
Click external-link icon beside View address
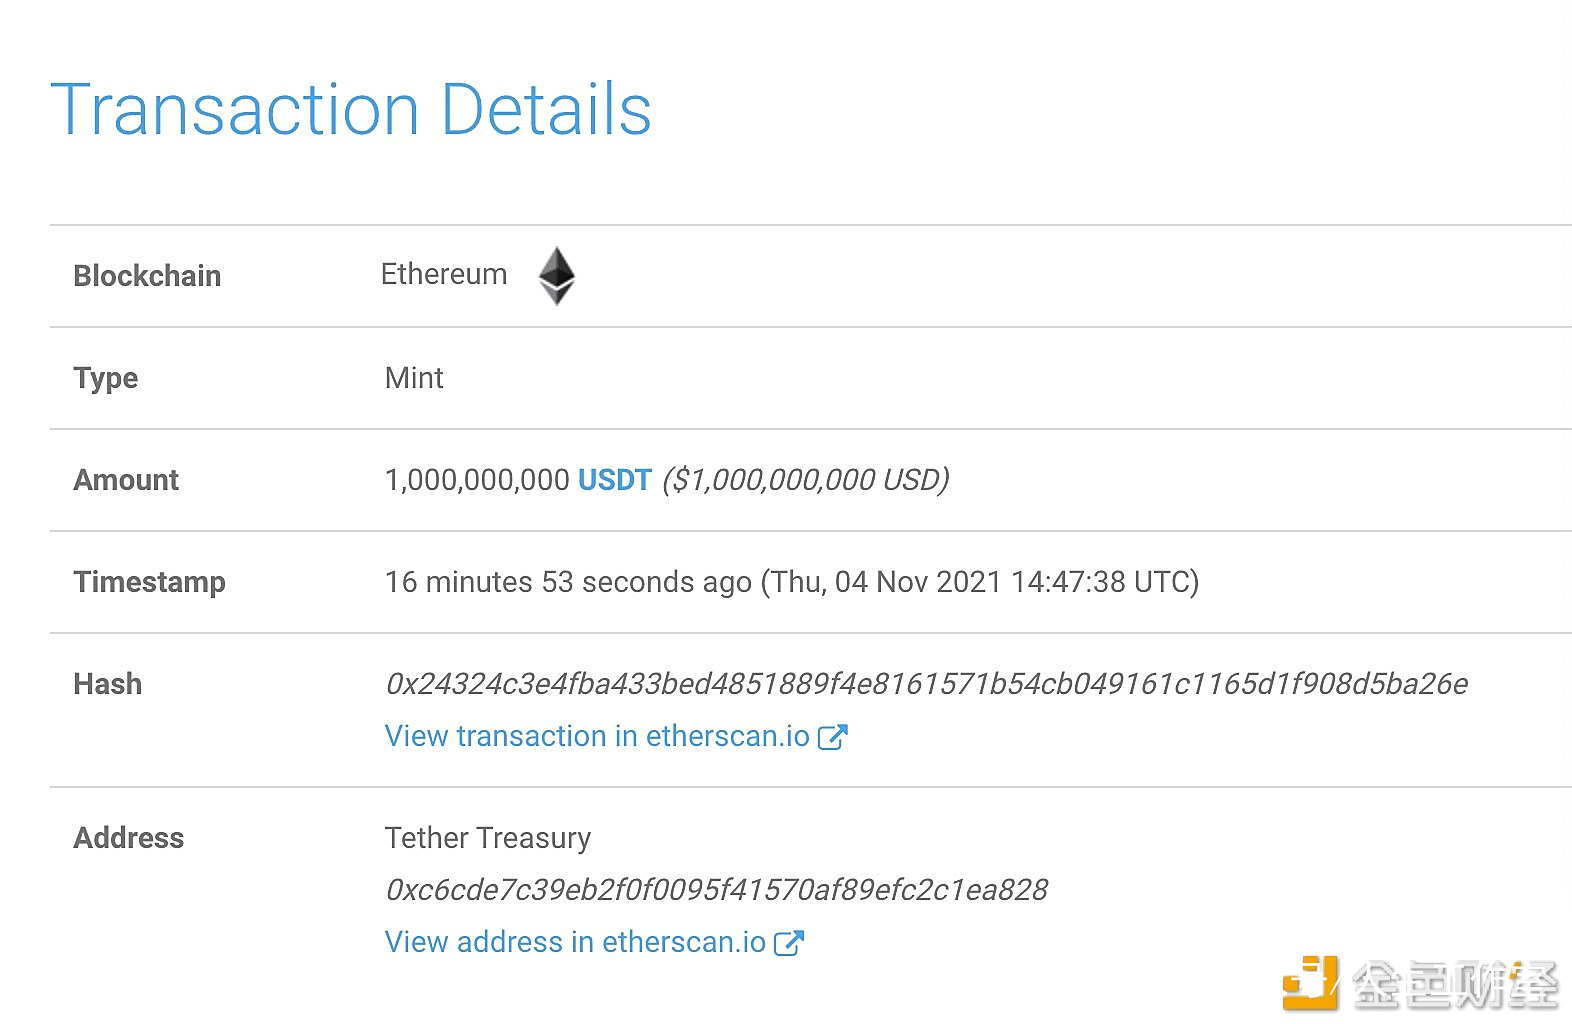789,943
